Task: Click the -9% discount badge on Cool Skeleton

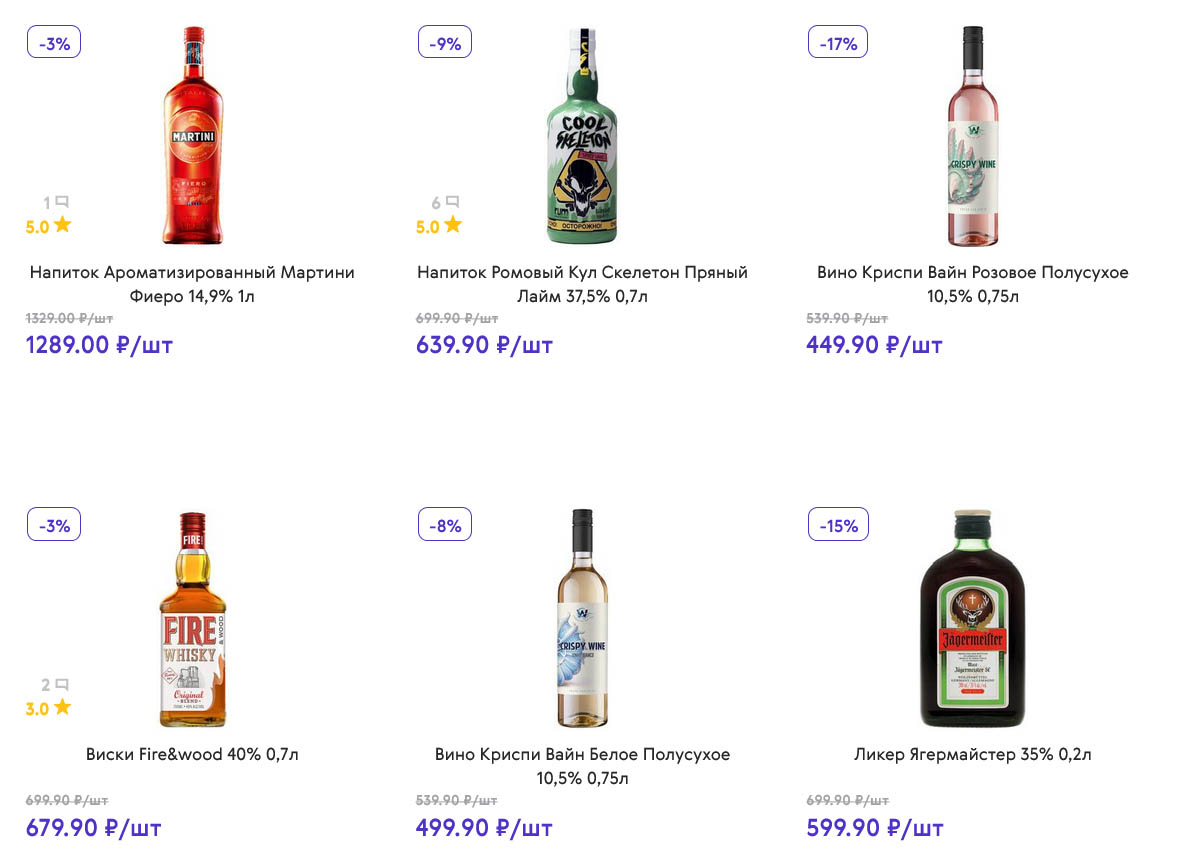Action: (x=445, y=43)
